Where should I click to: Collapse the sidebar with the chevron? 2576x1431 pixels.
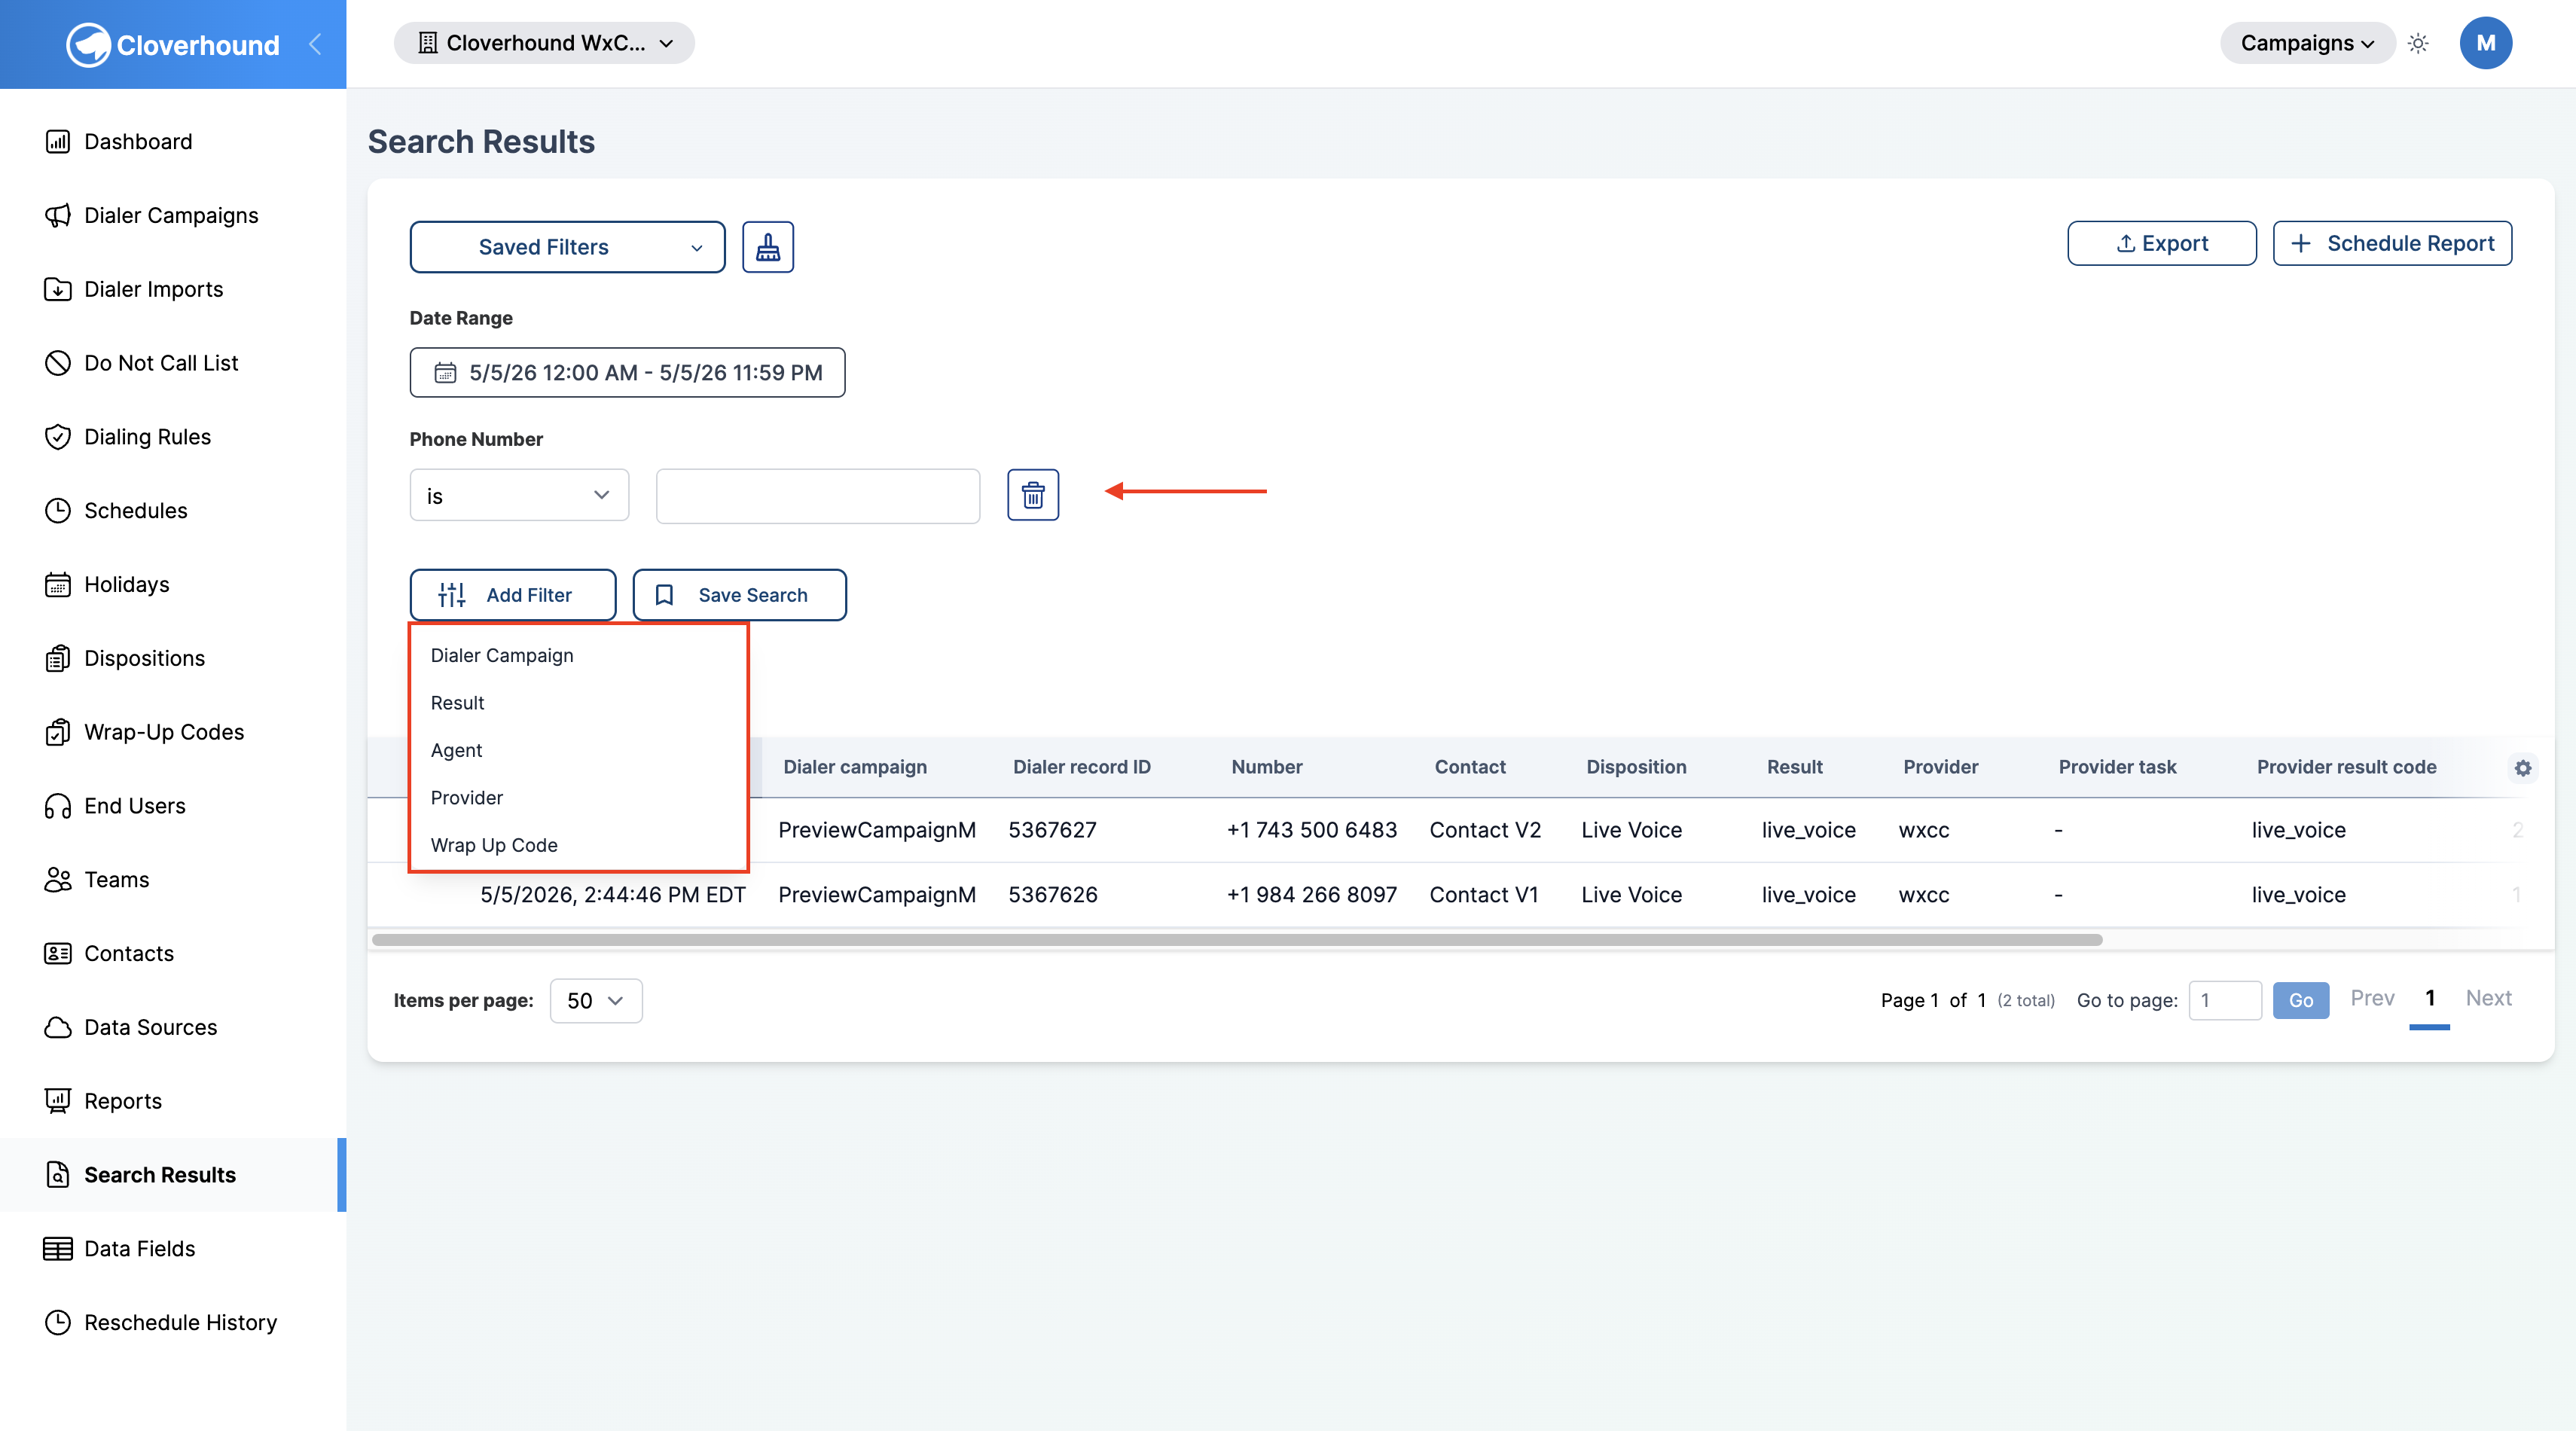315,44
